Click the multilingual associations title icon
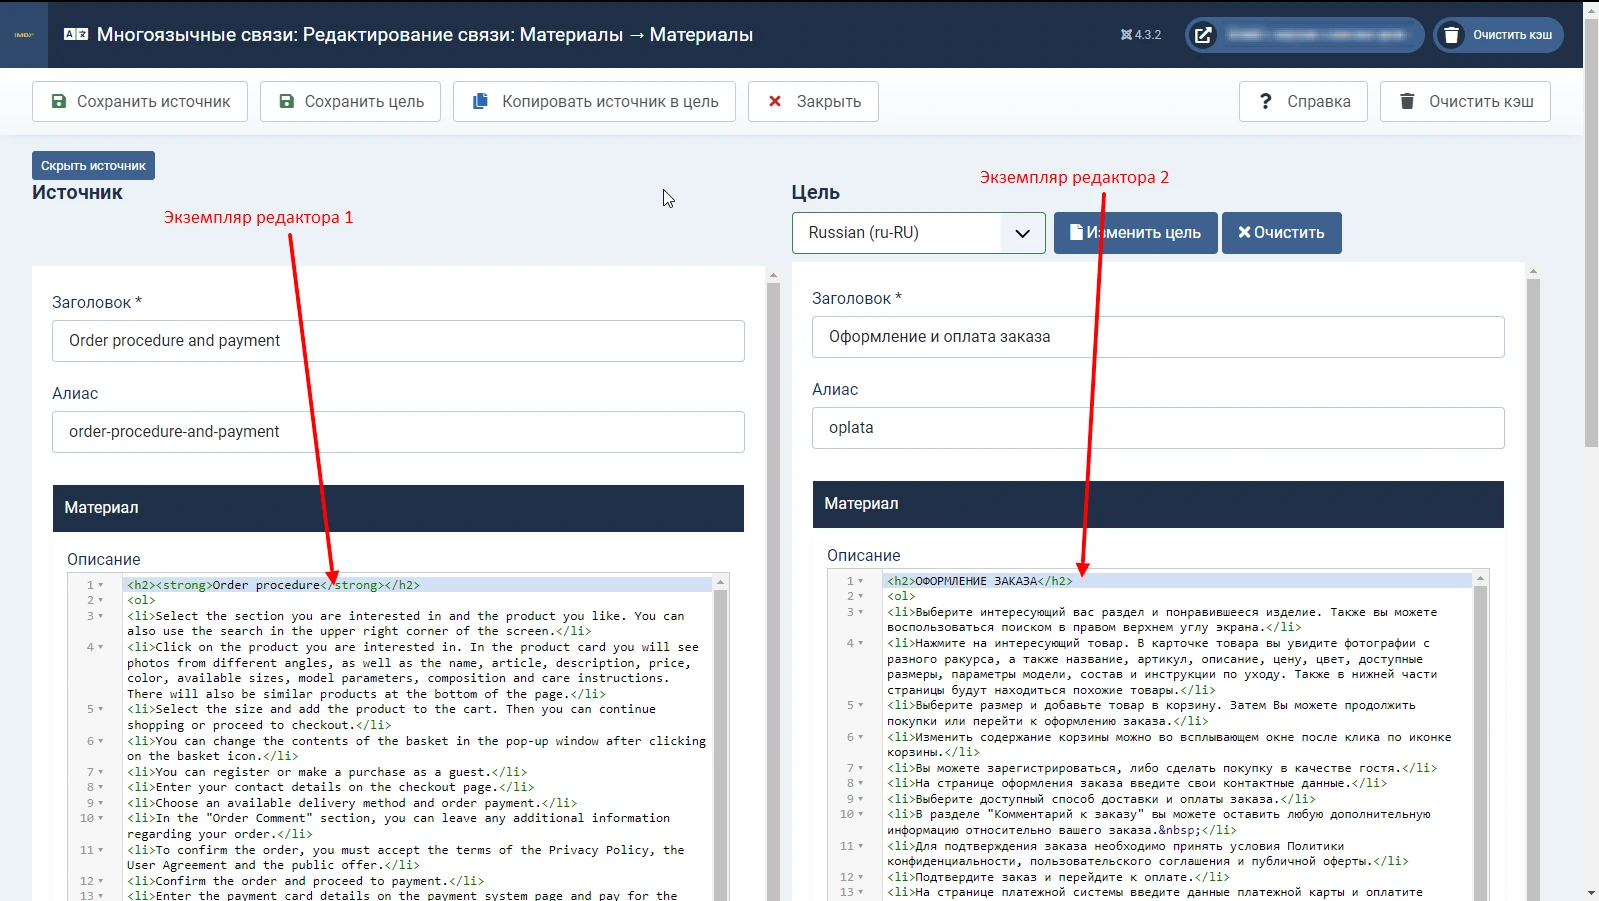Image resolution: width=1599 pixels, height=901 pixels. 76,34
